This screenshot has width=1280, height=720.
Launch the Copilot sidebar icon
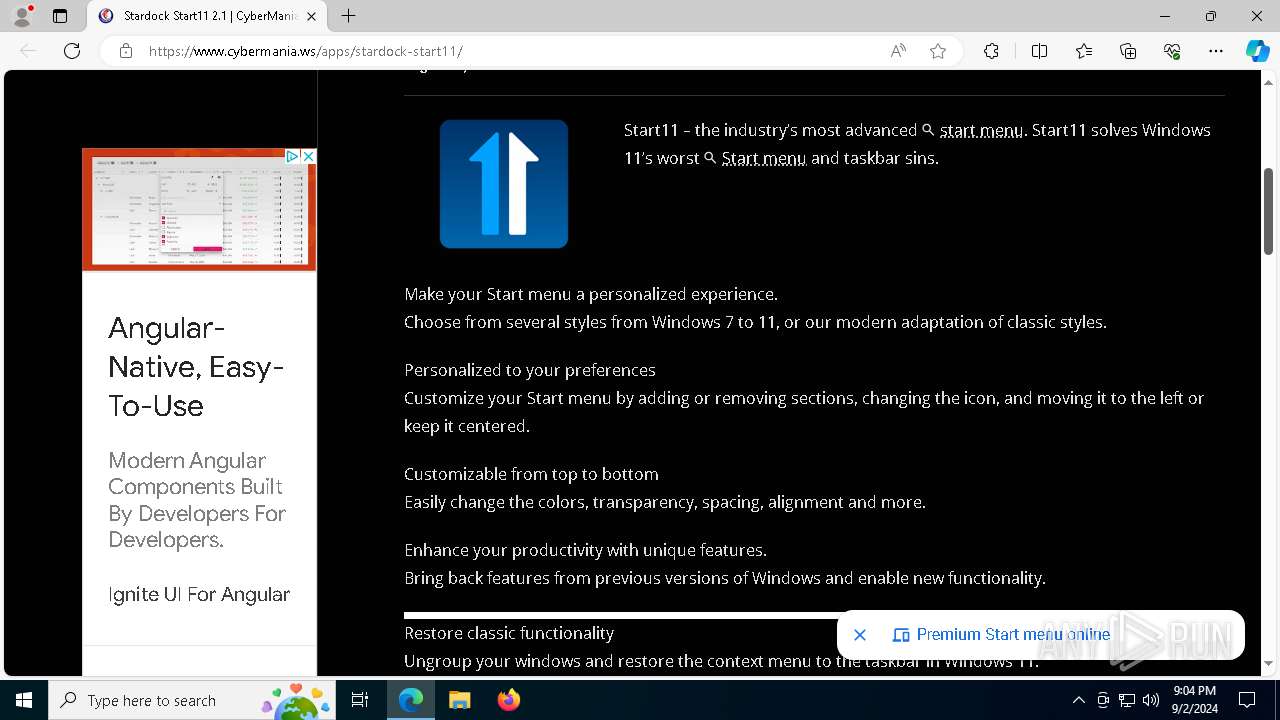(x=1257, y=51)
